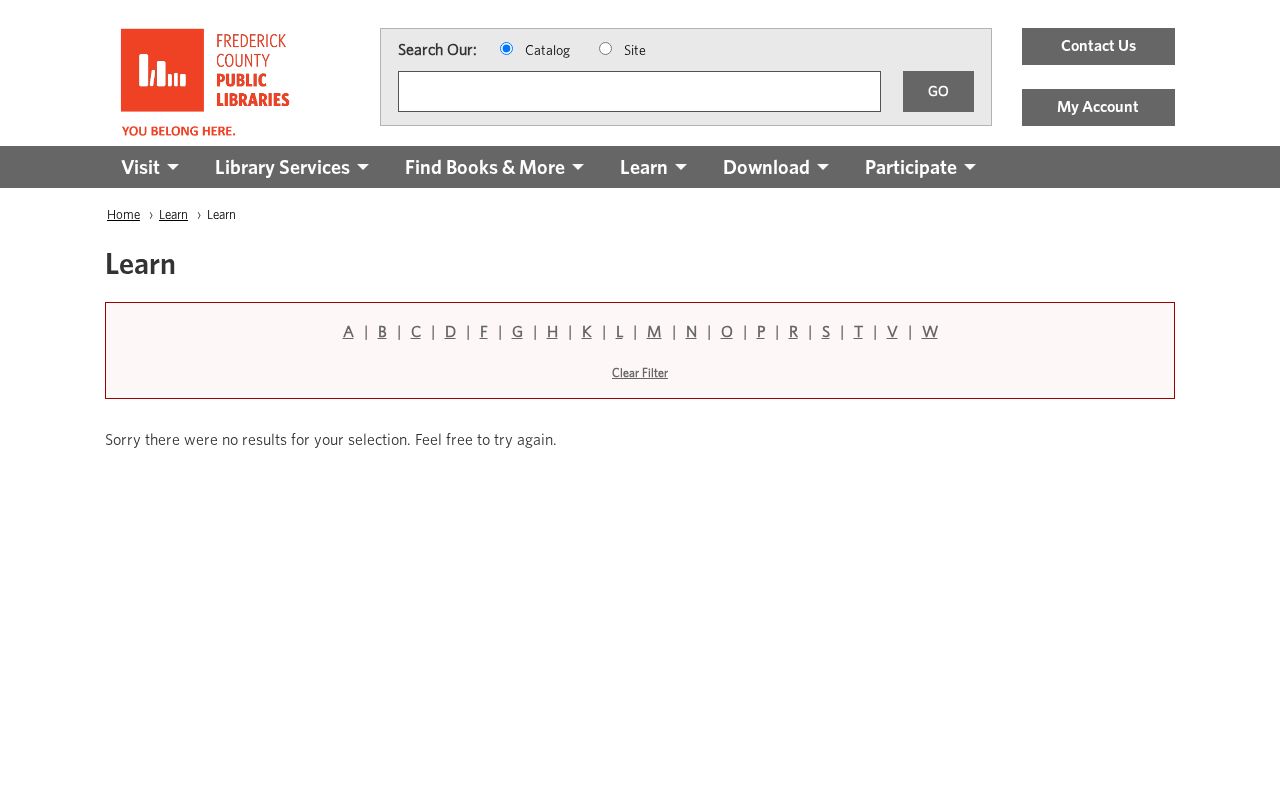The image size is (1280, 800).
Task: Filter results by letter R
Action: 793,332
